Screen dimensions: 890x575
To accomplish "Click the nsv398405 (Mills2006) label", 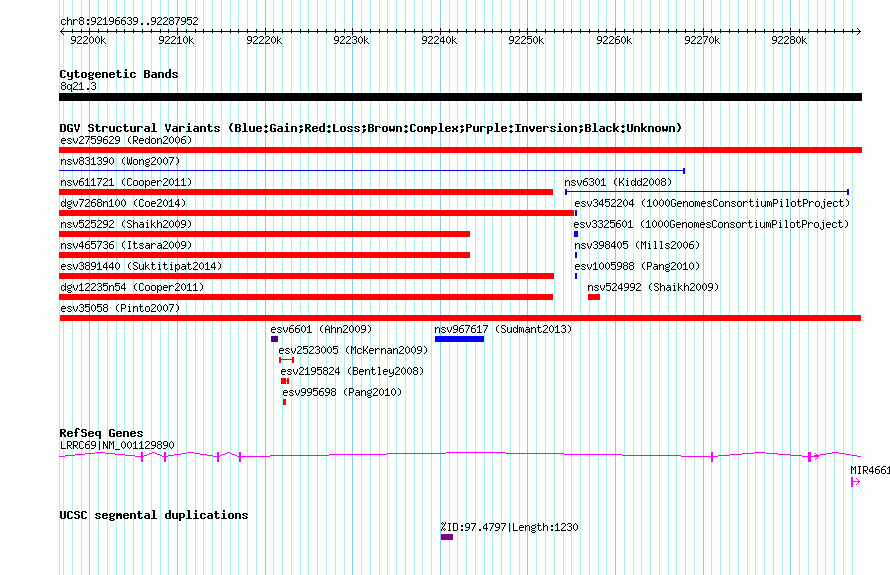I will (x=637, y=245).
